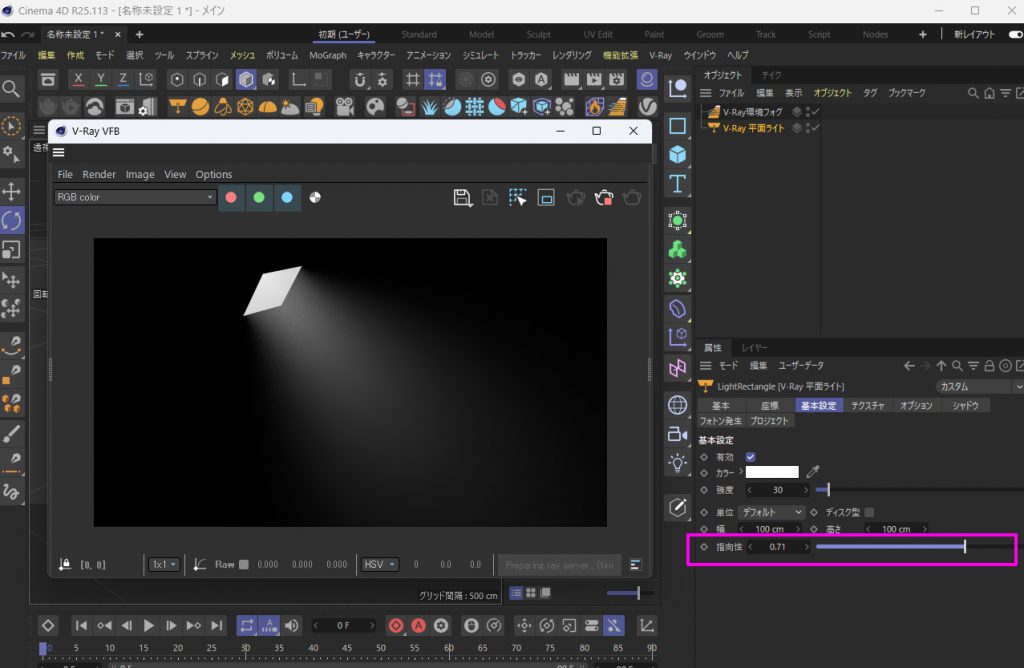Click the V-Ray menu in the main menu bar
Viewport: 1024px width, 668px height.
point(659,55)
